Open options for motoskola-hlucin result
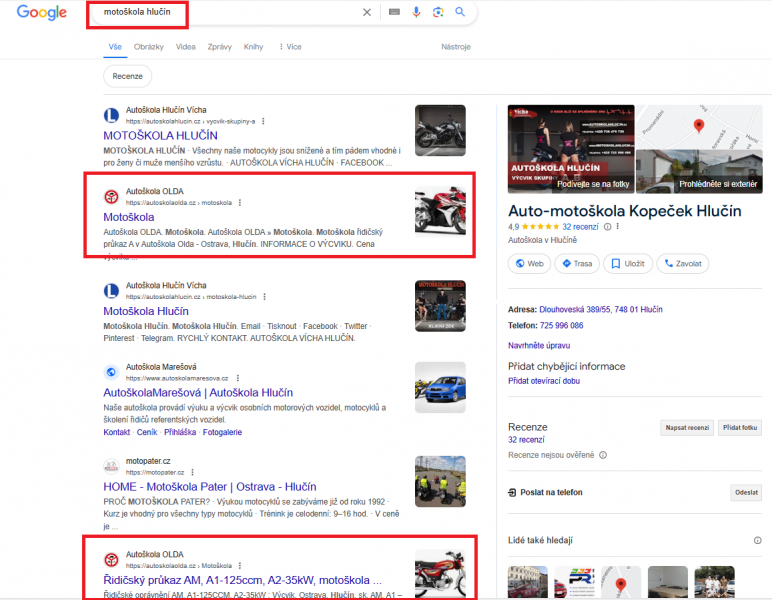 click(x=264, y=297)
